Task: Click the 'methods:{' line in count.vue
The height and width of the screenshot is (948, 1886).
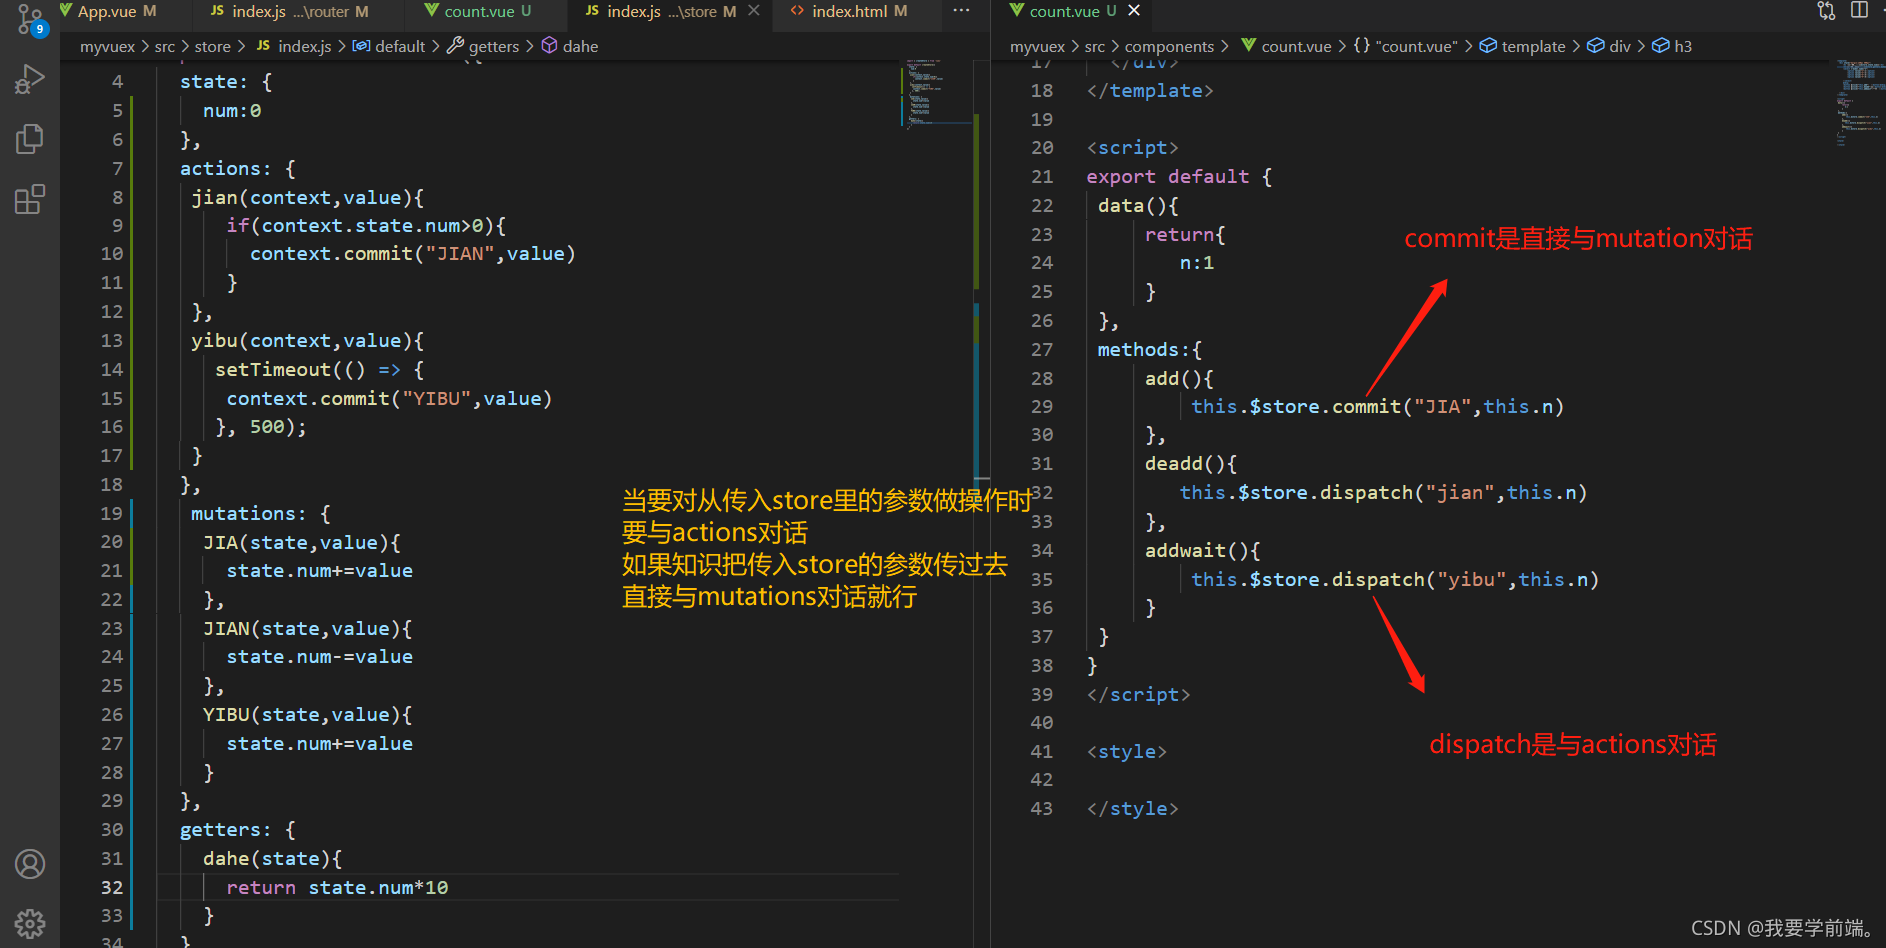Action: [x=1150, y=349]
